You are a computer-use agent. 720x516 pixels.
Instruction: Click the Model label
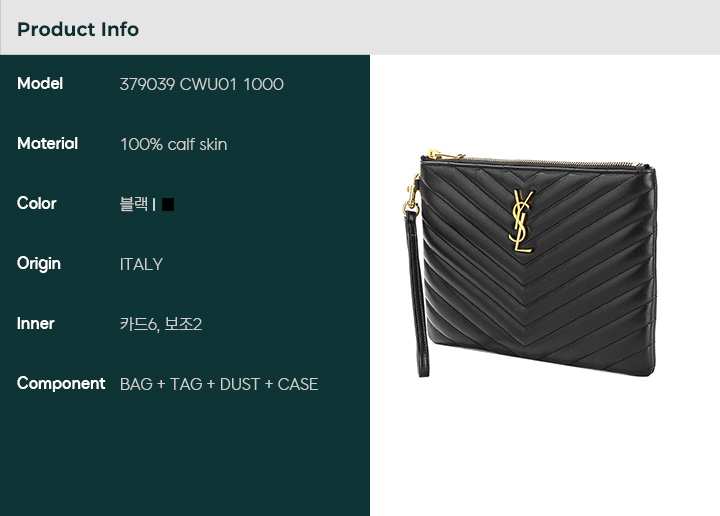tap(40, 84)
